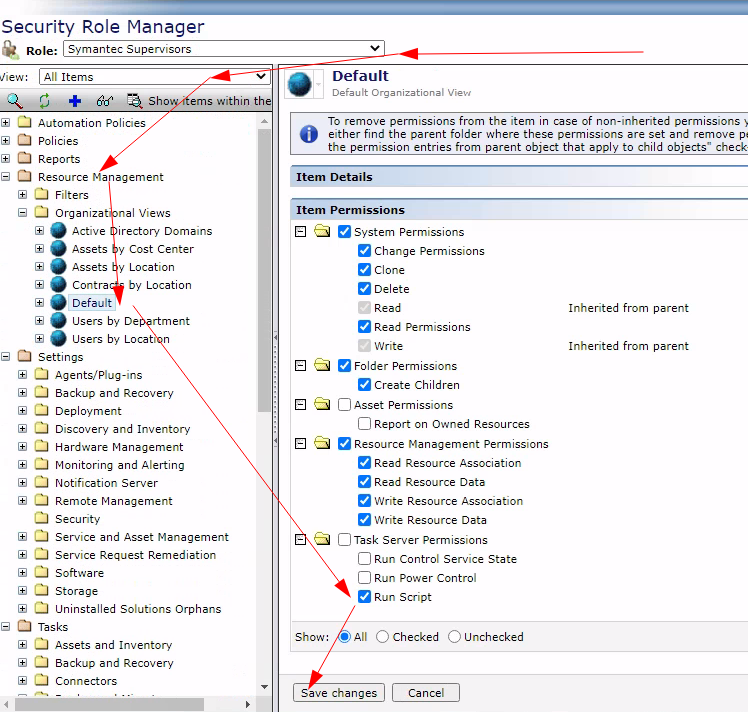Click the blue info icon in notice
This screenshot has height=712, width=748.
(309, 134)
